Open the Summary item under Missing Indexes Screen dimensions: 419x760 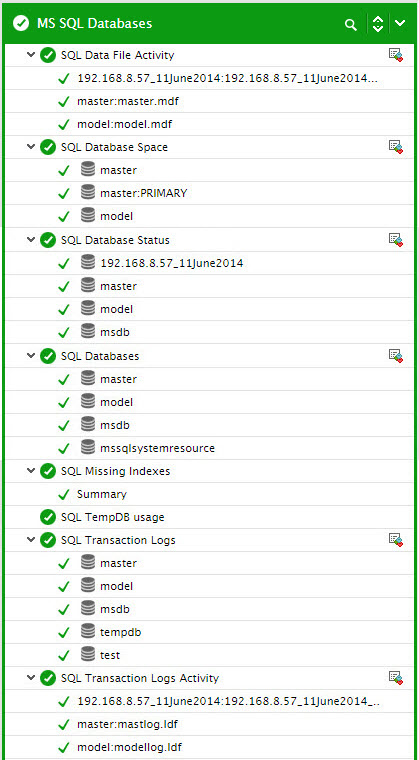pos(101,494)
